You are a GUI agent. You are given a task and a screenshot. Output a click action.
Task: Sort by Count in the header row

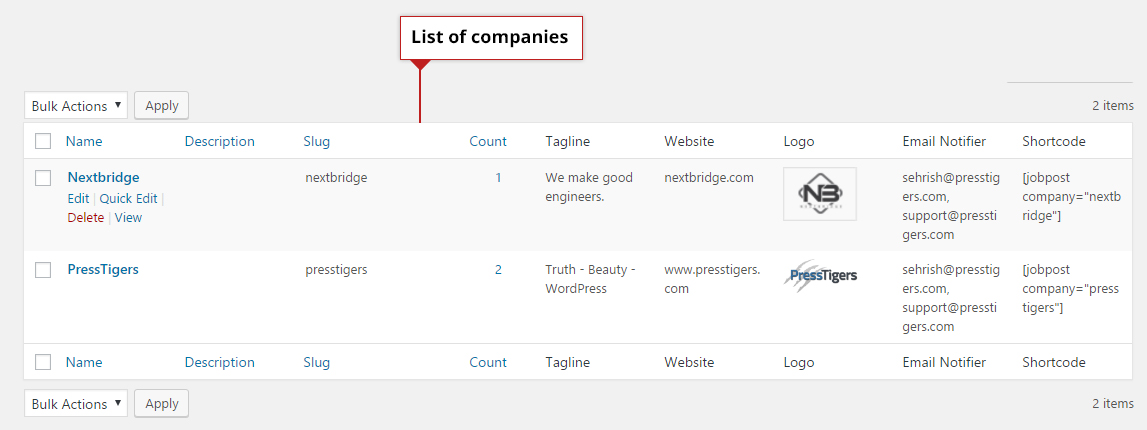(488, 141)
